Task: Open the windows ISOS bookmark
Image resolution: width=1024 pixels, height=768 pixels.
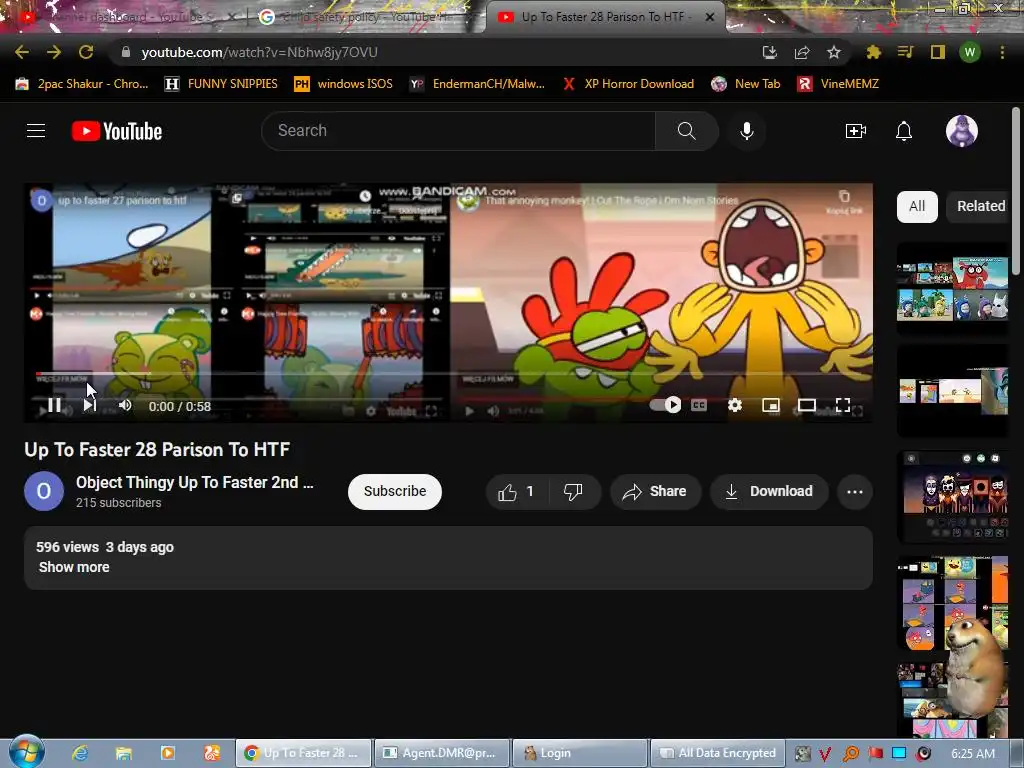Action: (x=344, y=84)
